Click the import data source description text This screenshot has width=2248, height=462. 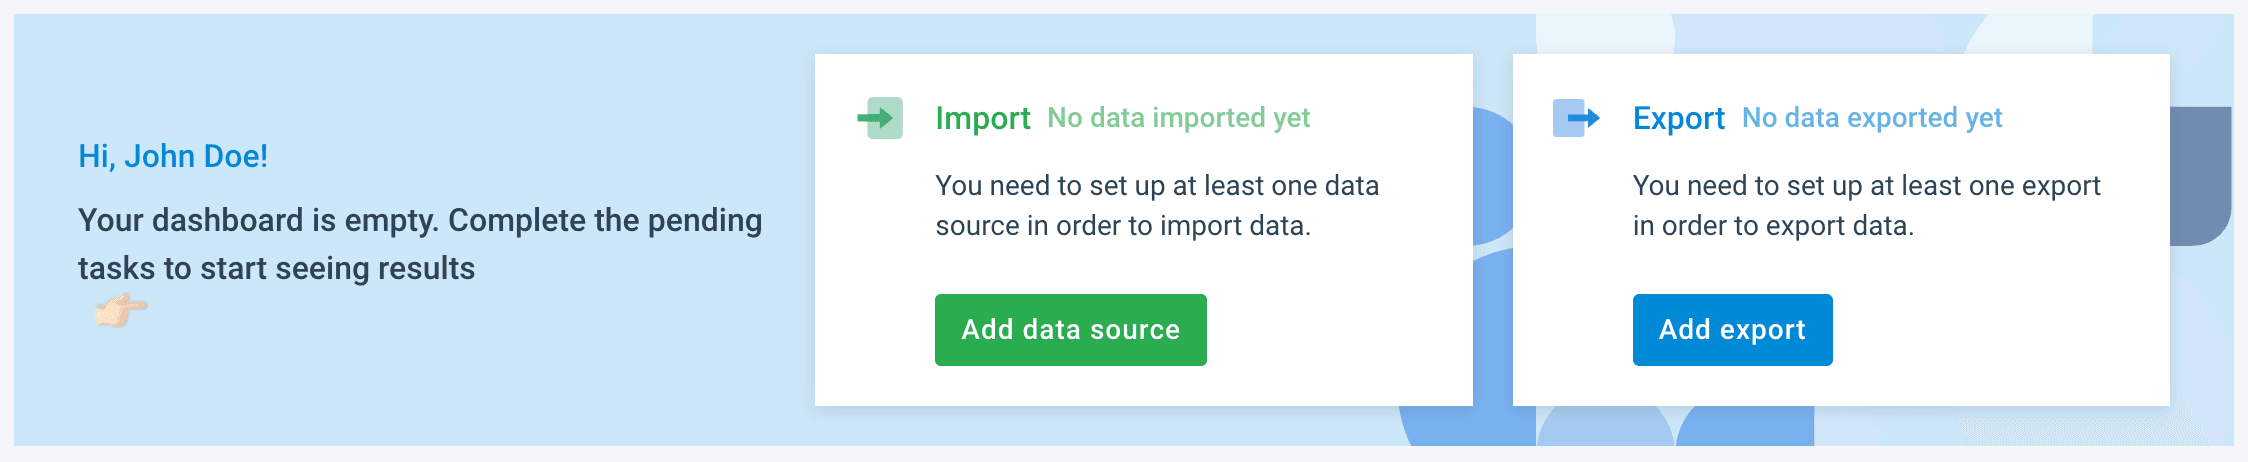click(x=1157, y=206)
